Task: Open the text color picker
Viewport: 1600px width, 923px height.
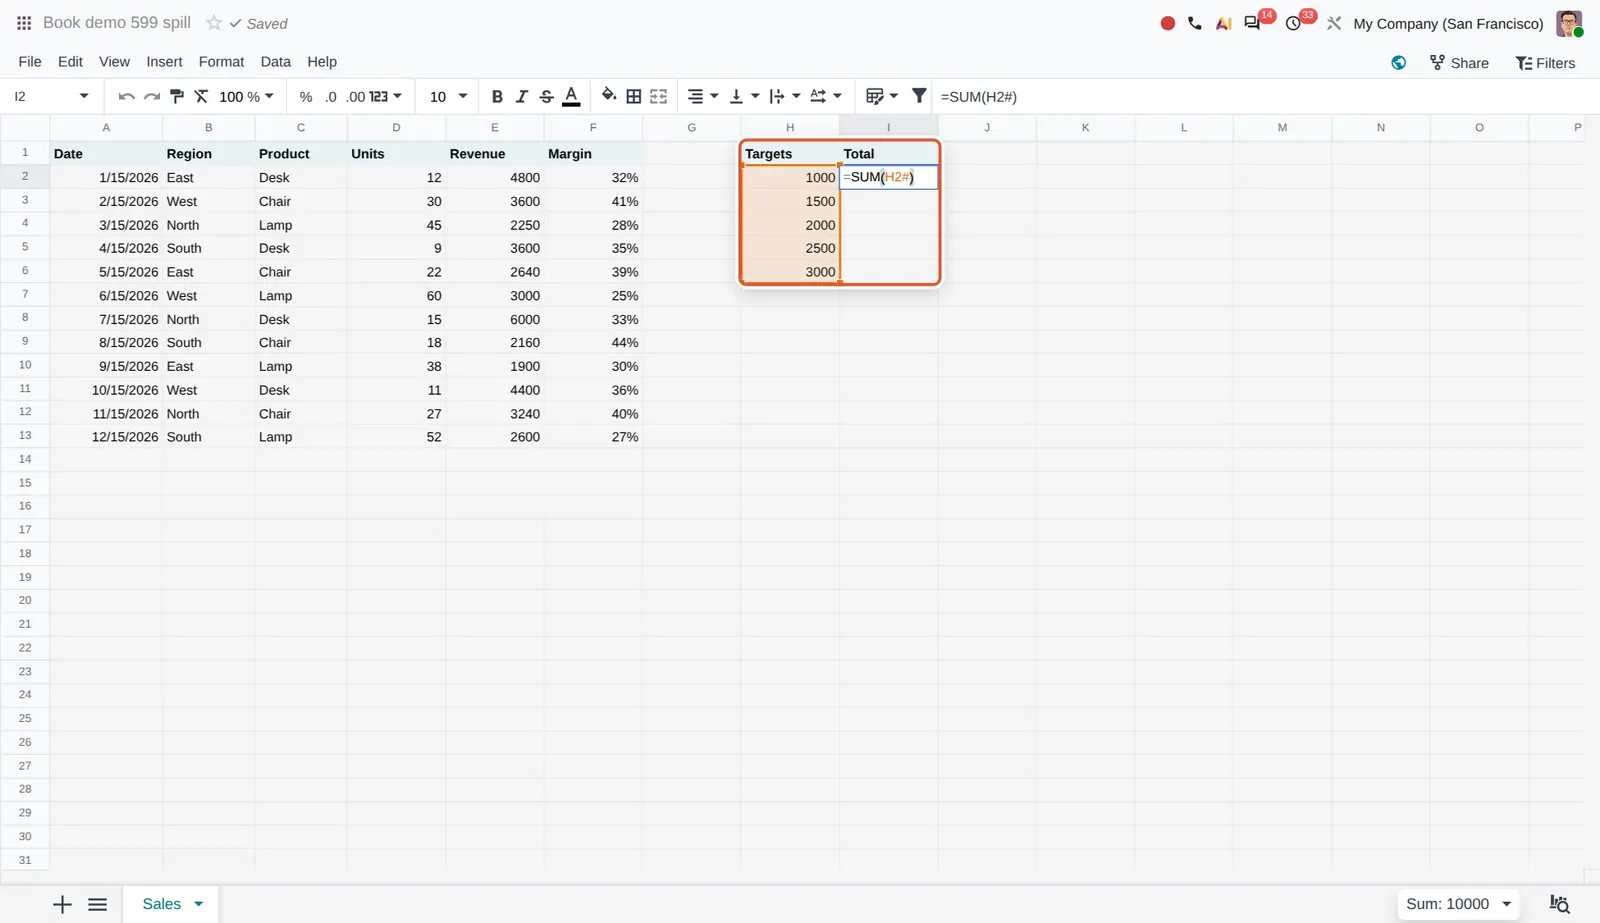Action: click(x=571, y=97)
